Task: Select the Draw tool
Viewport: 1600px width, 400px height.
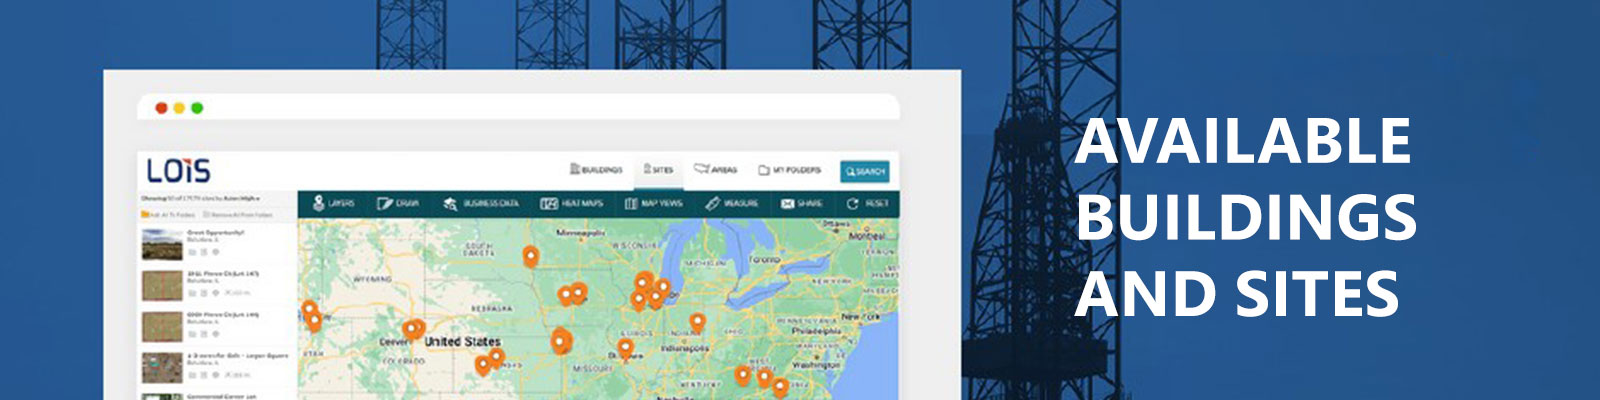Action: pyautogui.click(x=398, y=203)
